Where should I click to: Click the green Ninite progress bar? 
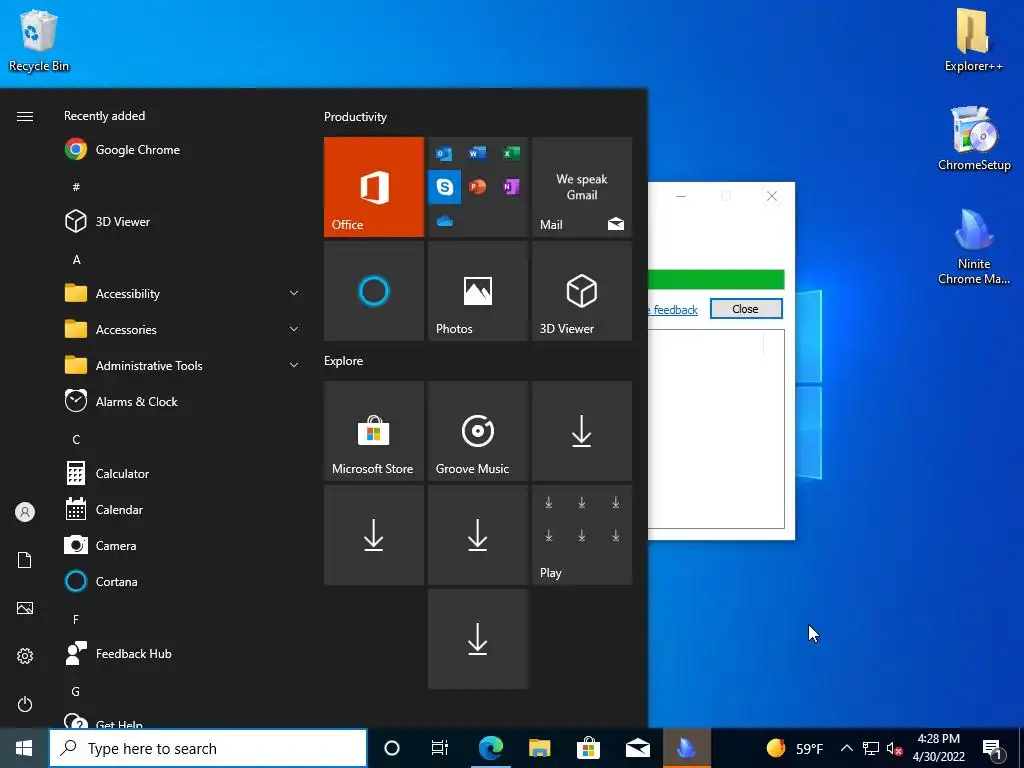(716, 280)
